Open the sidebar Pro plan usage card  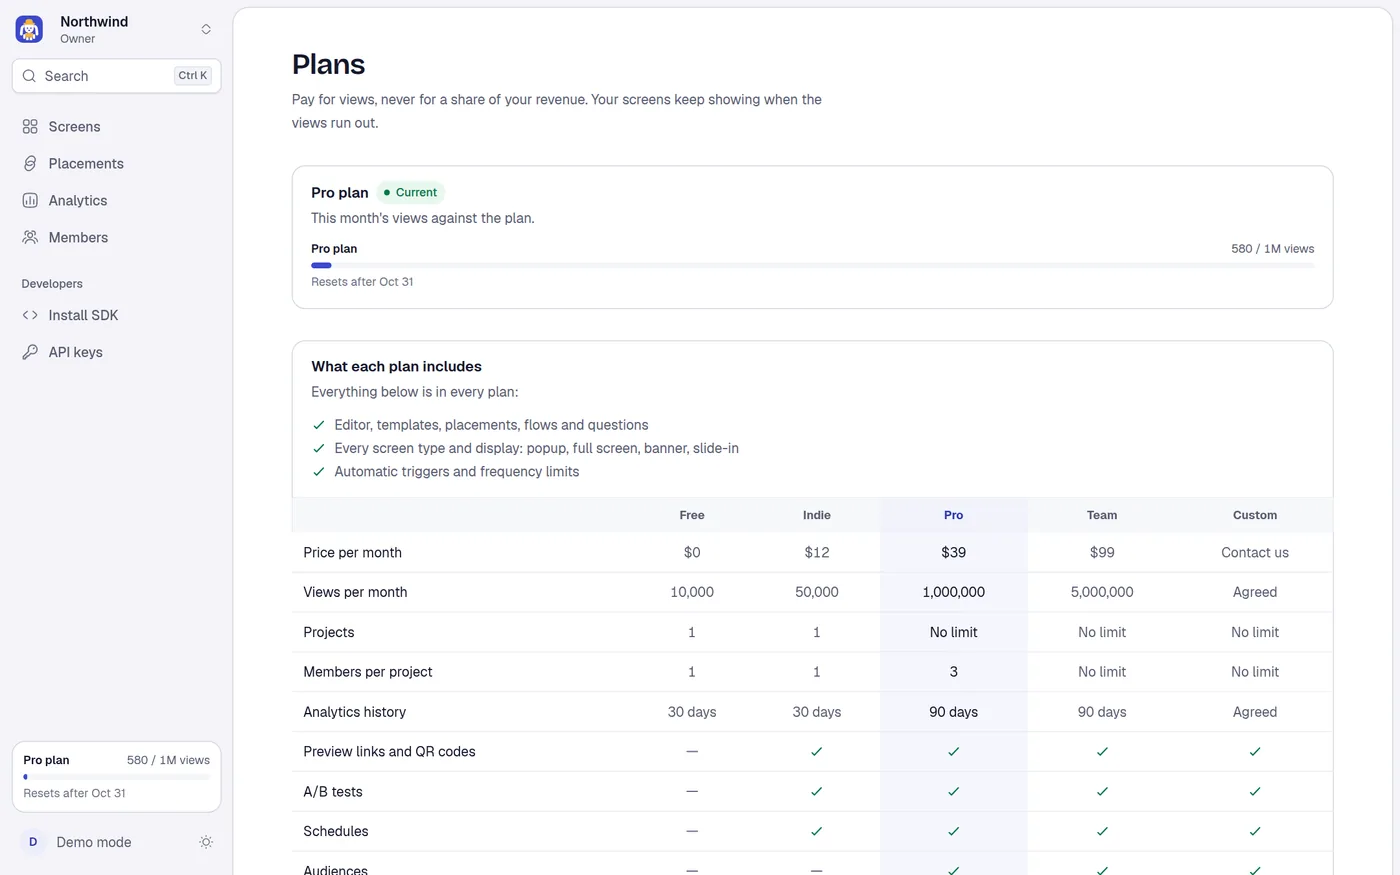click(x=116, y=777)
